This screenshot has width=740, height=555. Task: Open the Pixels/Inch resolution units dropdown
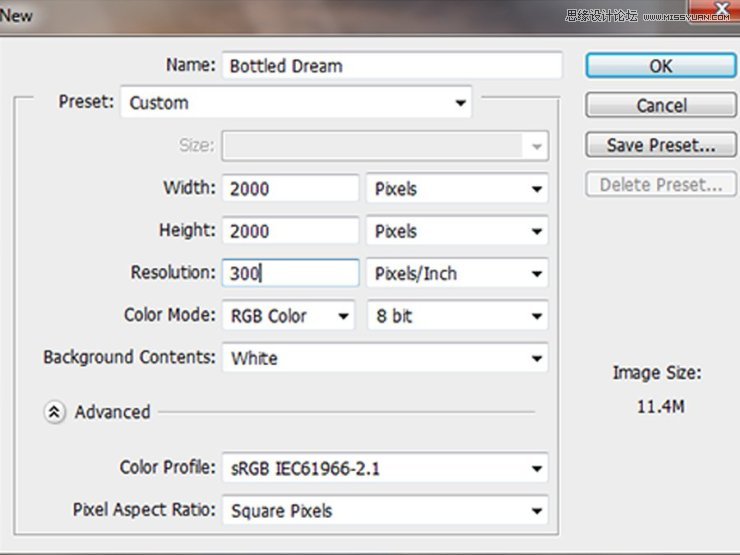click(457, 273)
